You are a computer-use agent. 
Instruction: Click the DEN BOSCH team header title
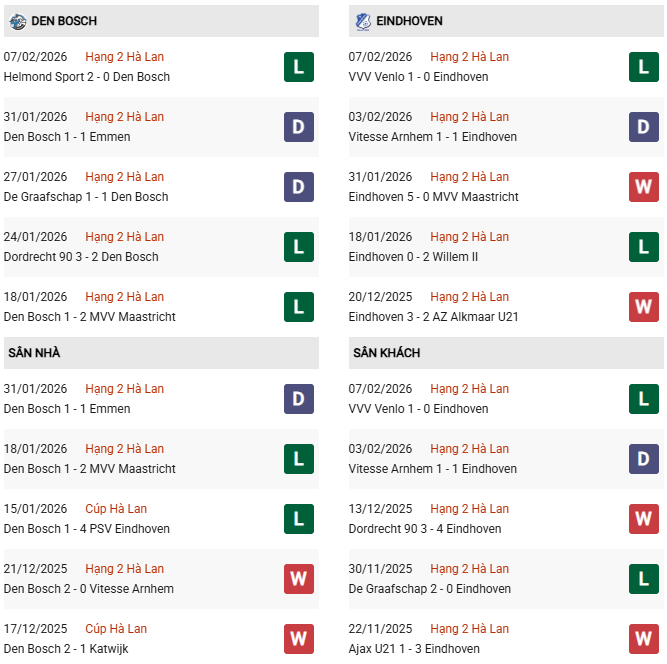tap(64, 21)
